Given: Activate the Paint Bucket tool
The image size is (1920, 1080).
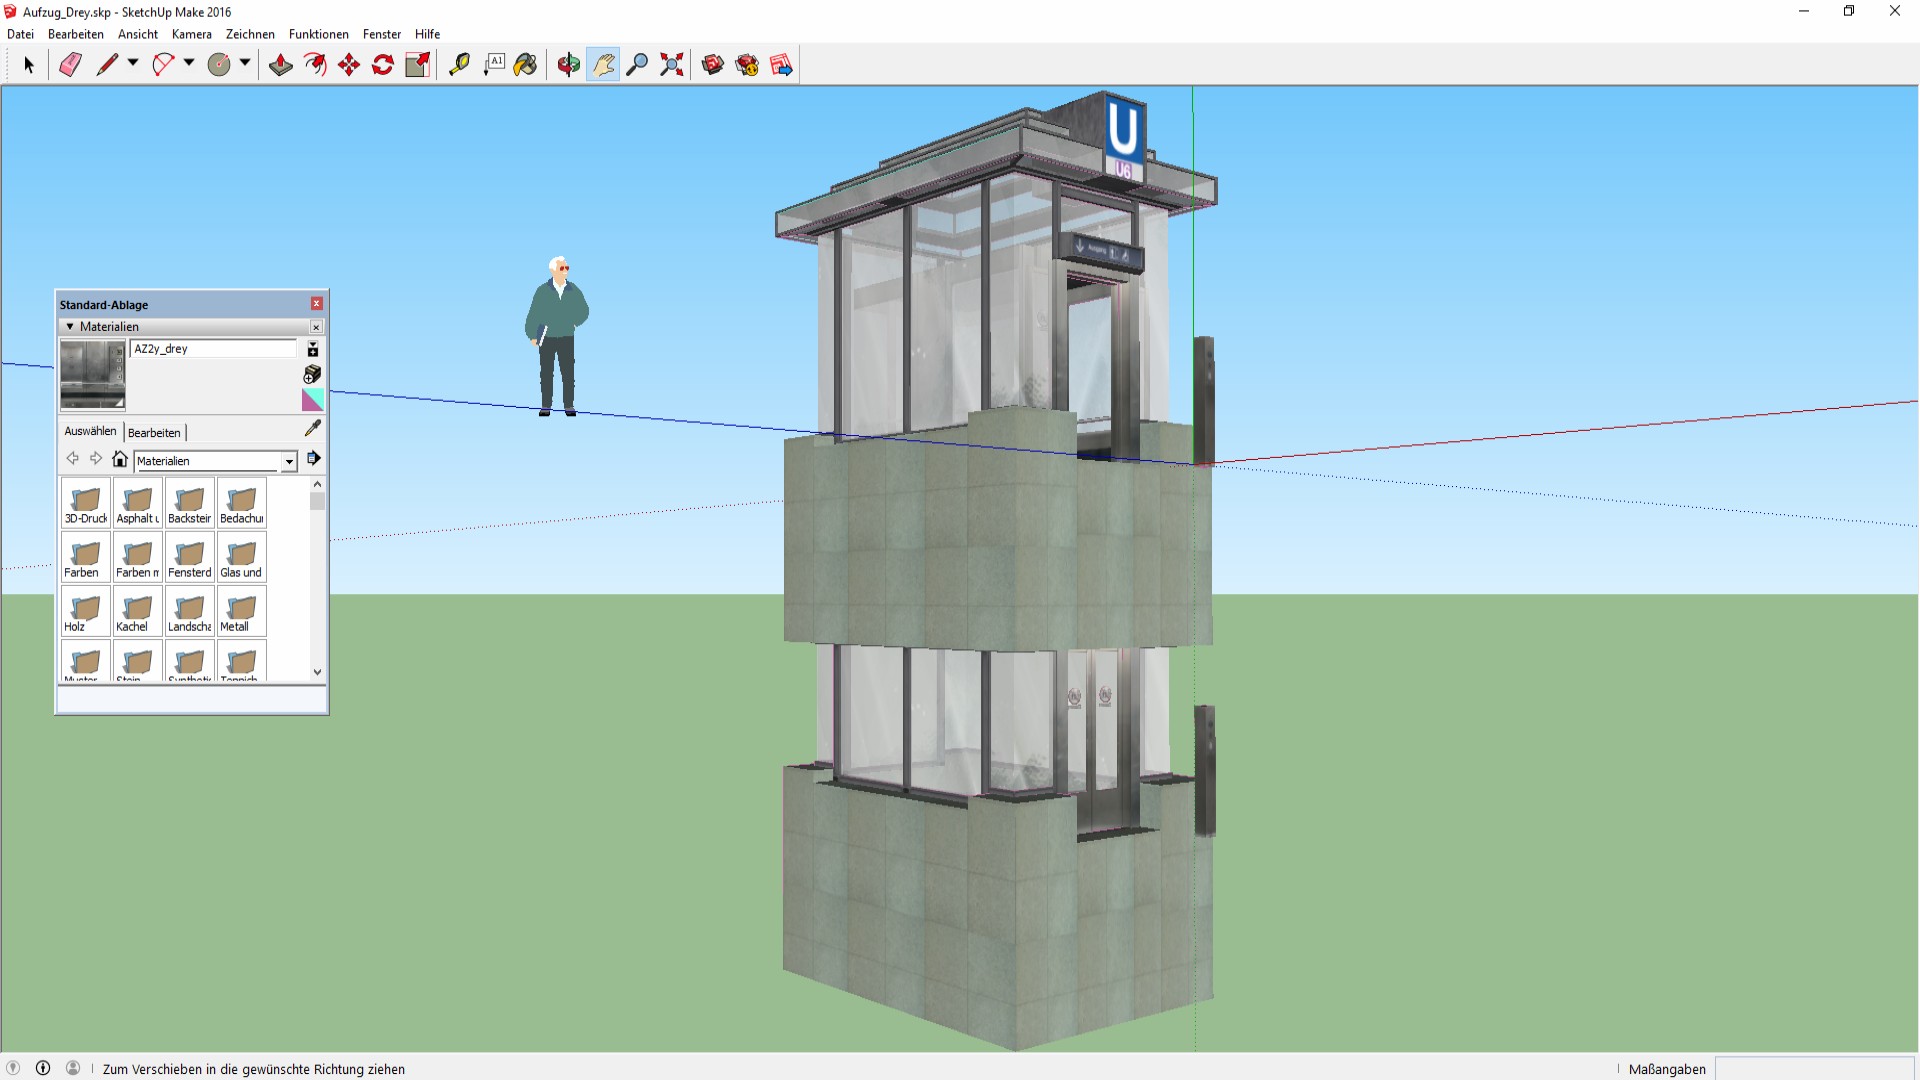Looking at the screenshot, I should tap(526, 65).
